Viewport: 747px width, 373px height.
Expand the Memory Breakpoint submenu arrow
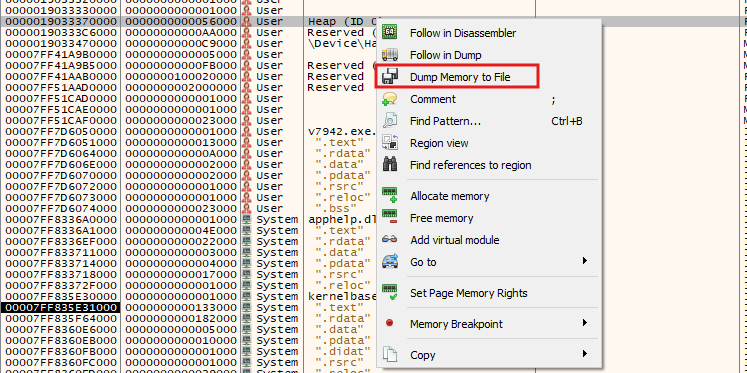(x=585, y=323)
